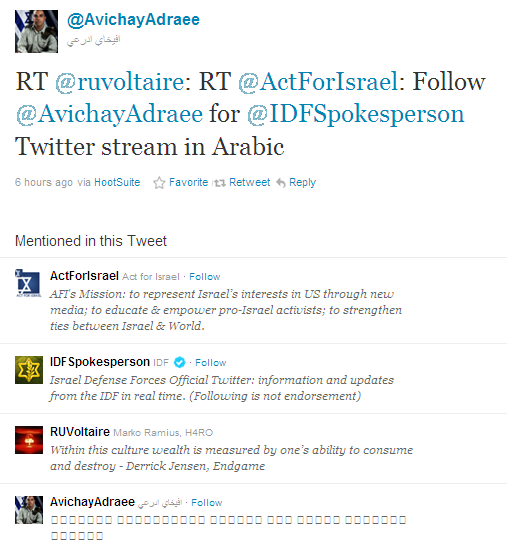This screenshot has height=547, width=532.
Task: Open the @ActForIsrael mention in the tweet
Action: 318,82
